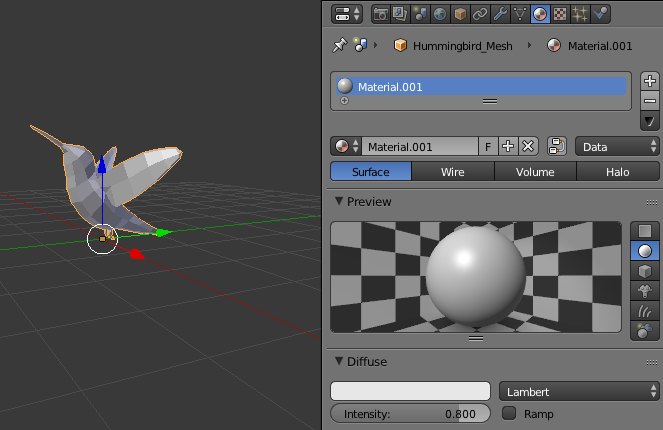The image size is (663, 430).
Task: Open the Object properties tab
Action: coord(460,14)
